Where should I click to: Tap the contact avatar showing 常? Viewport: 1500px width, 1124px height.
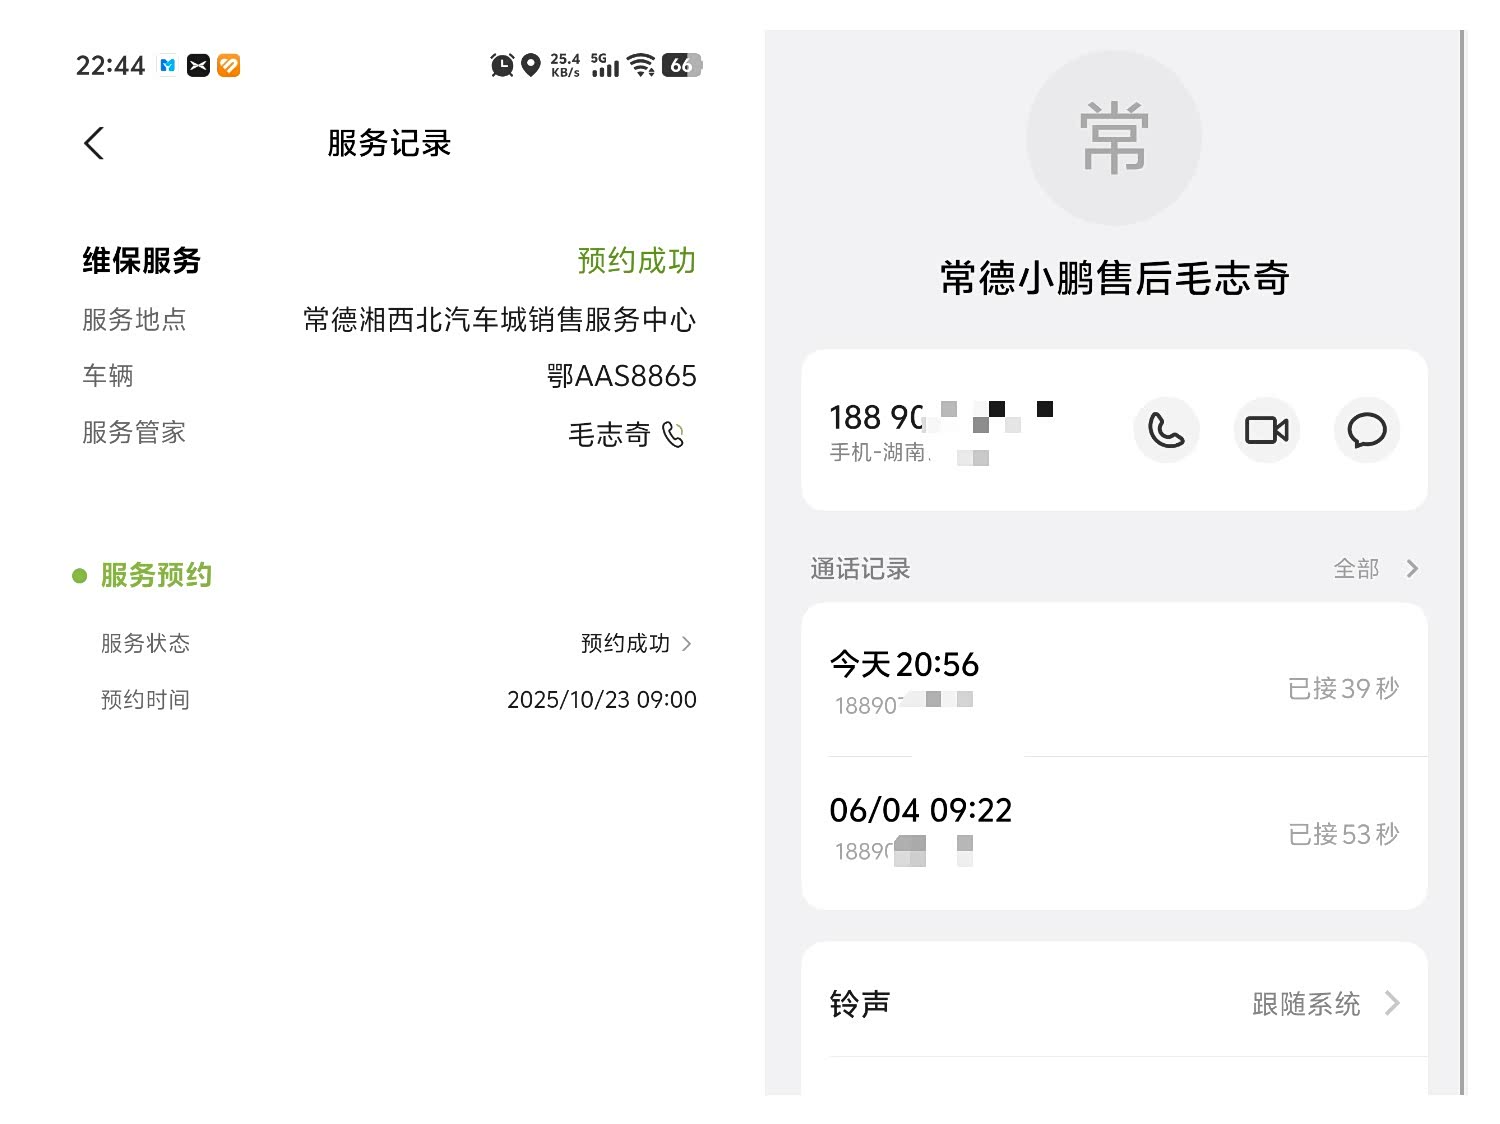point(1114,138)
